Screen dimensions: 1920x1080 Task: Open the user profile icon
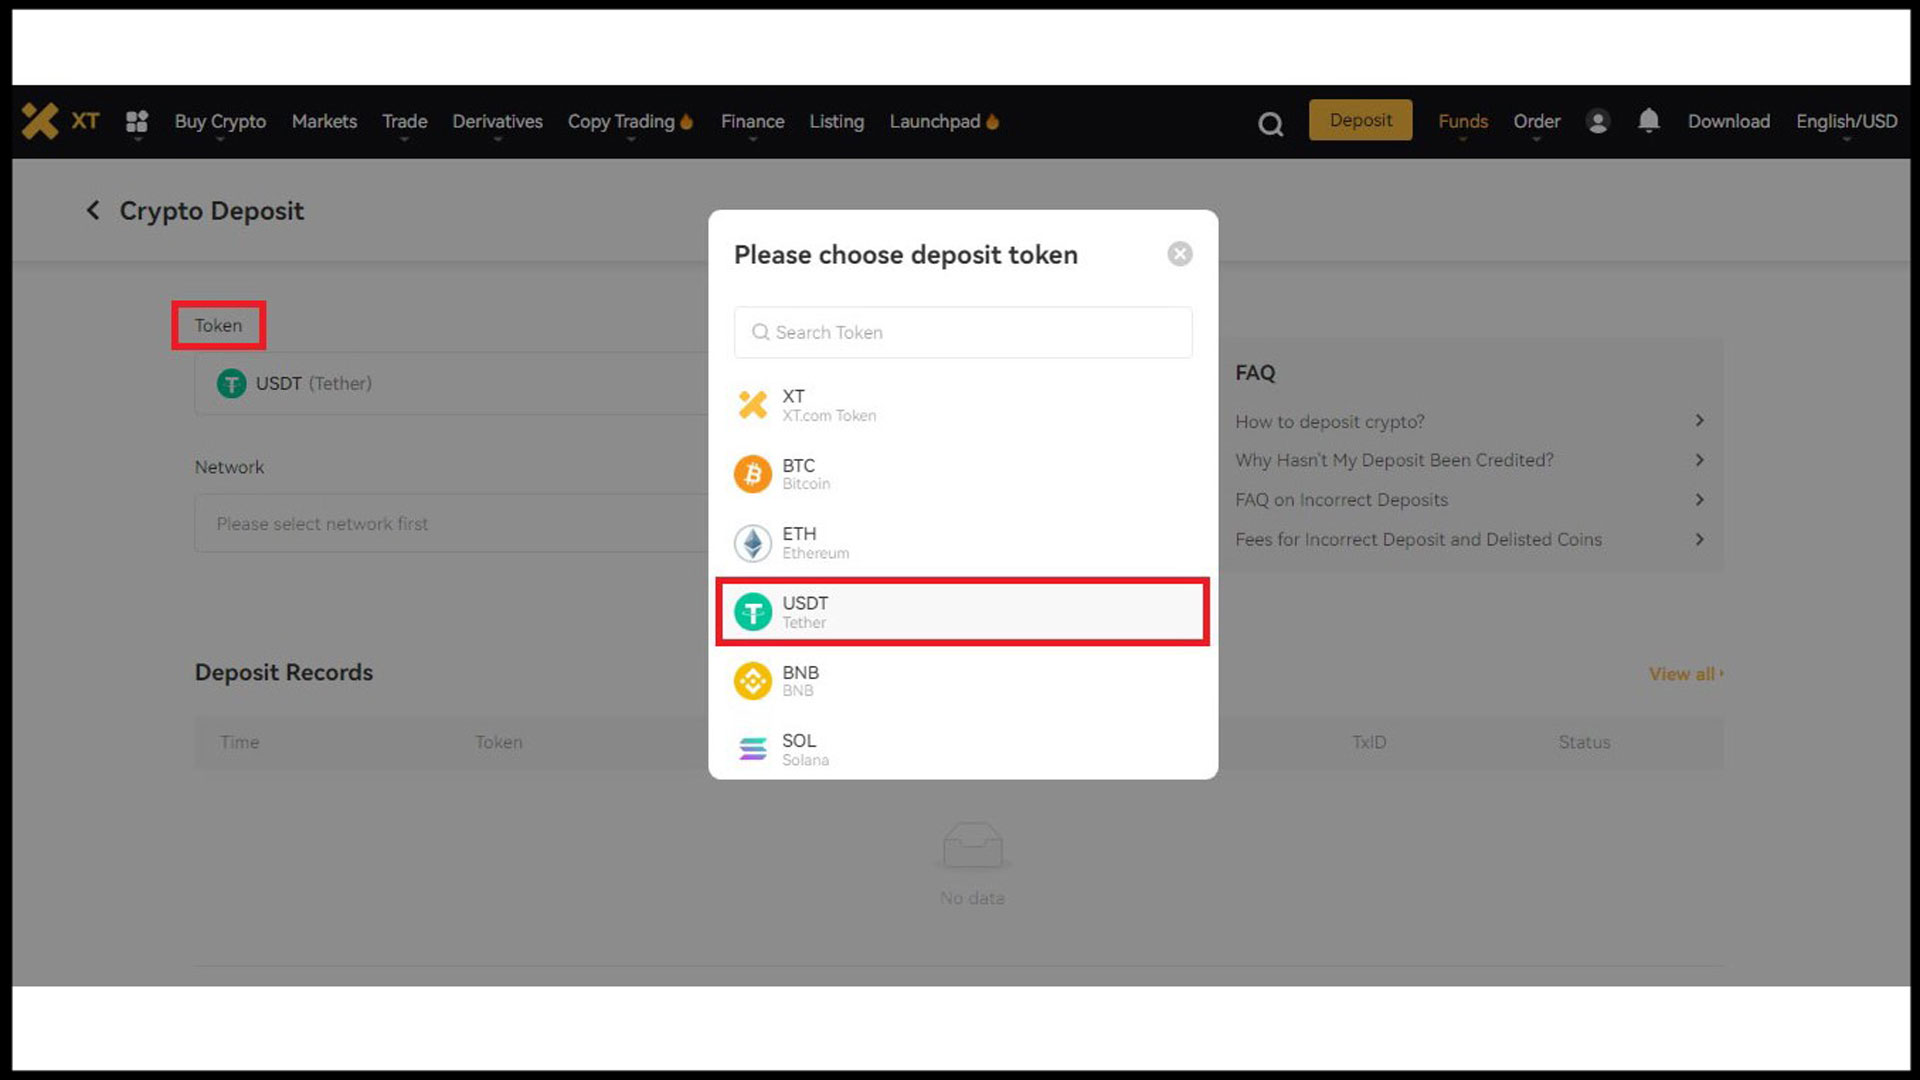[x=1598, y=121]
